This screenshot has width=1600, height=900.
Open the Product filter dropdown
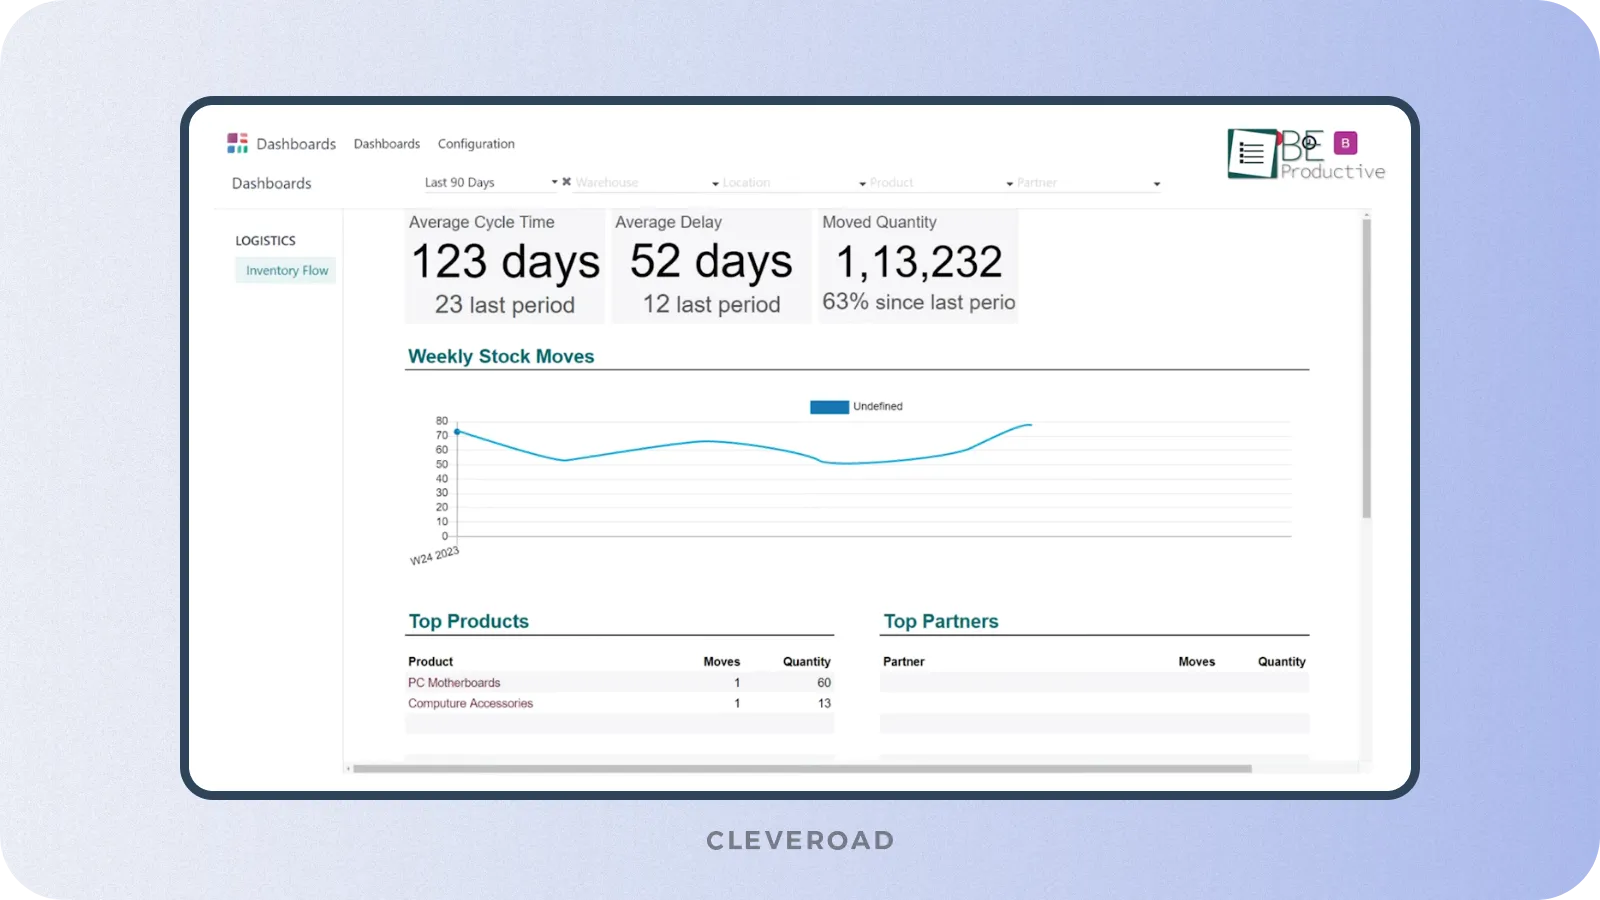coord(930,182)
